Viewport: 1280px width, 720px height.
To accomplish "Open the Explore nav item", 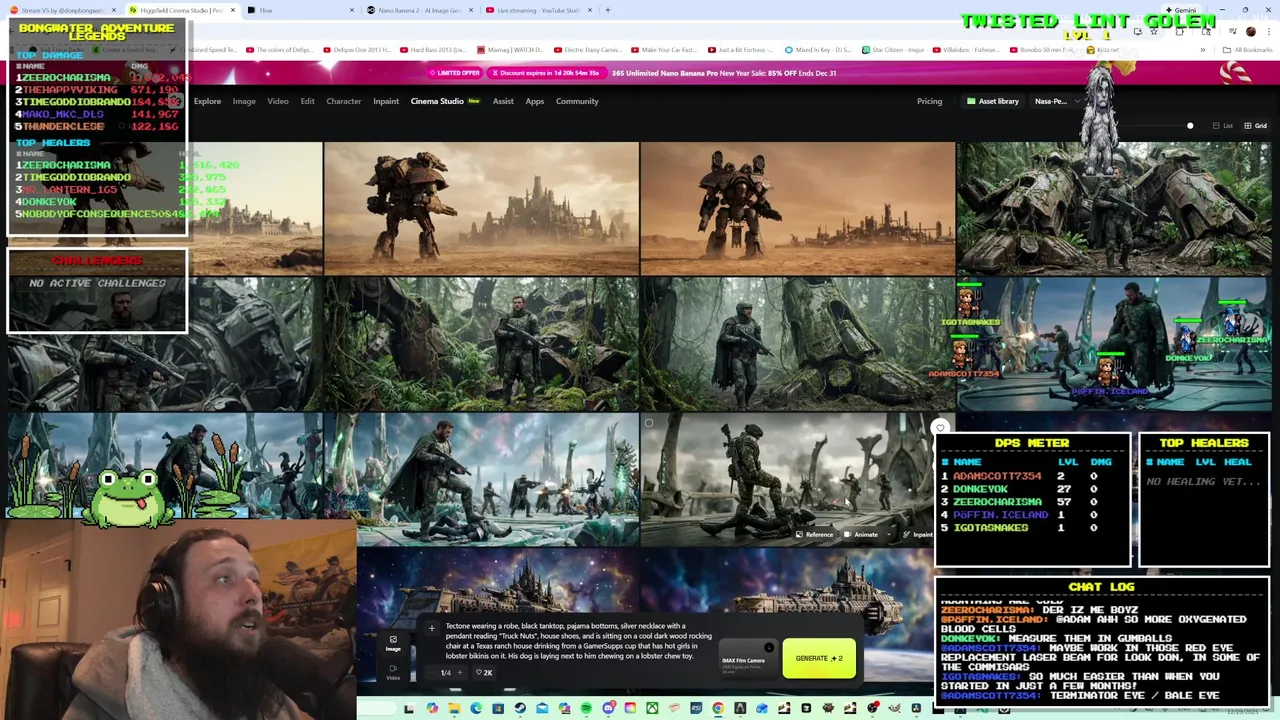I will (207, 101).
